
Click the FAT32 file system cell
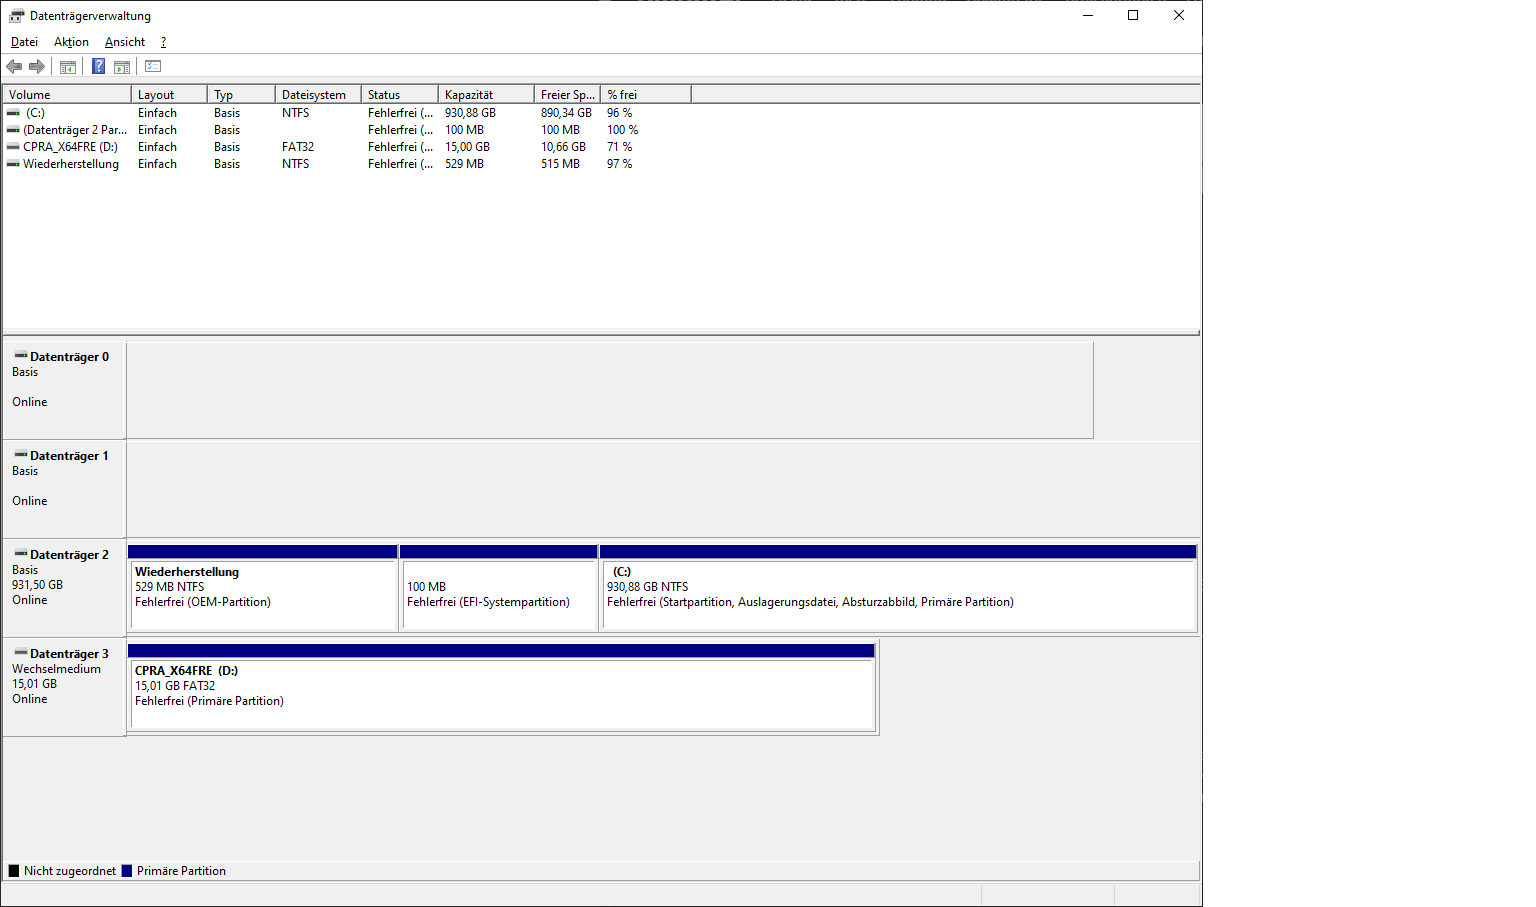coord(298,147)
